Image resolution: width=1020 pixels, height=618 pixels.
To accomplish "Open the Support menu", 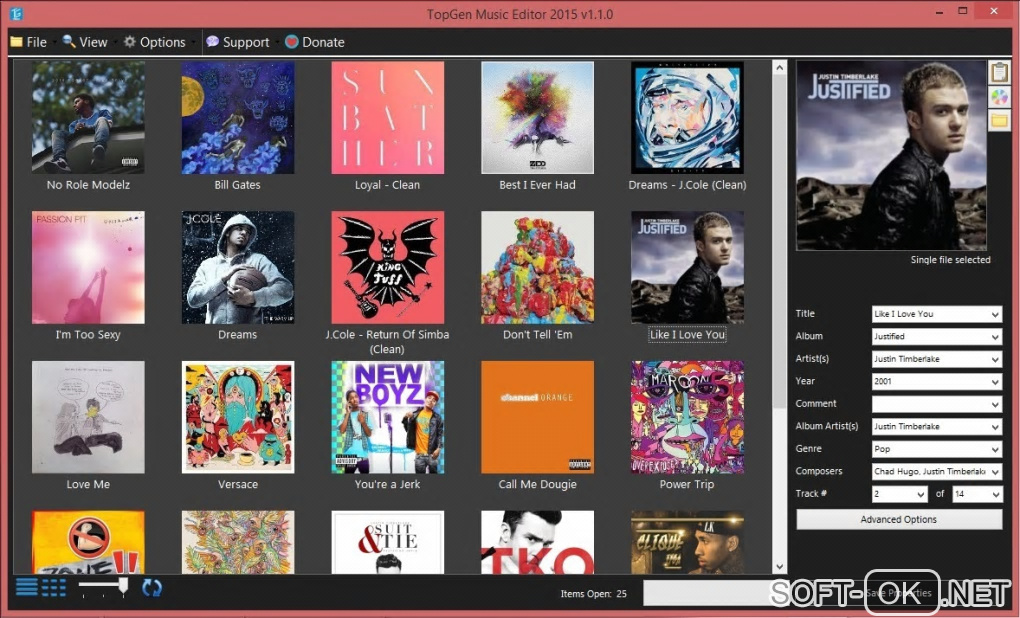I will [237, 42].
